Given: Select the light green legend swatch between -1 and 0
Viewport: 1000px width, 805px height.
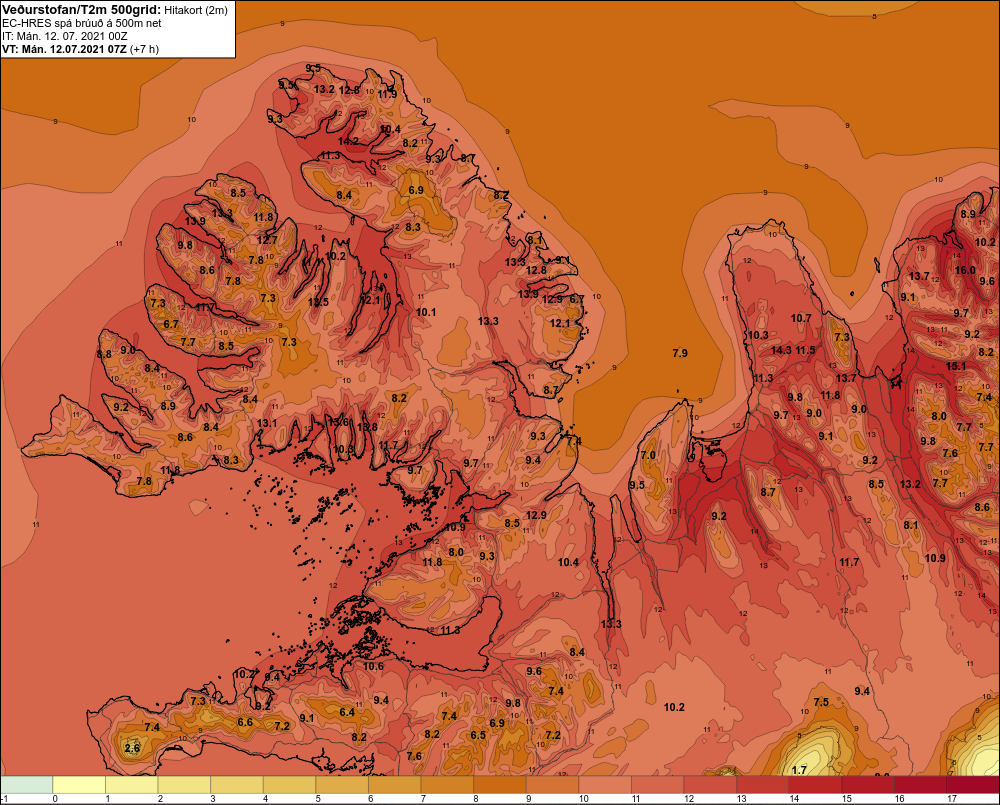Looking at the screenshot, I should (x=27, y=785).
